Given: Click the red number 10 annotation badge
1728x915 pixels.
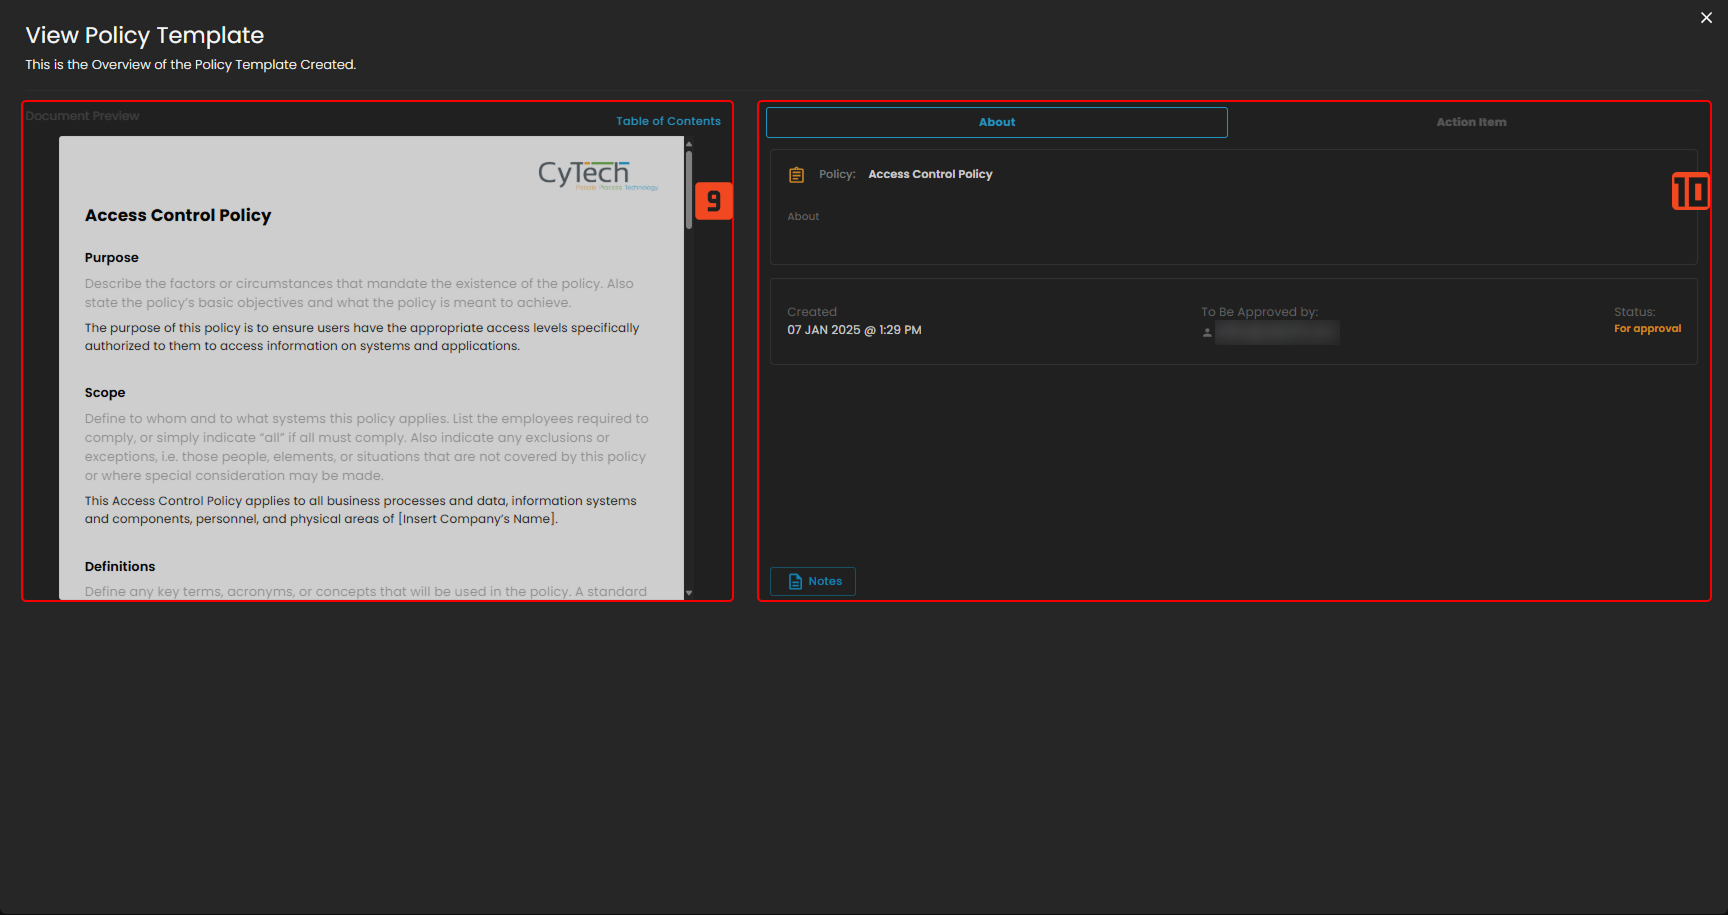Looking at the screenshot, I should (x=1690, y=191).
